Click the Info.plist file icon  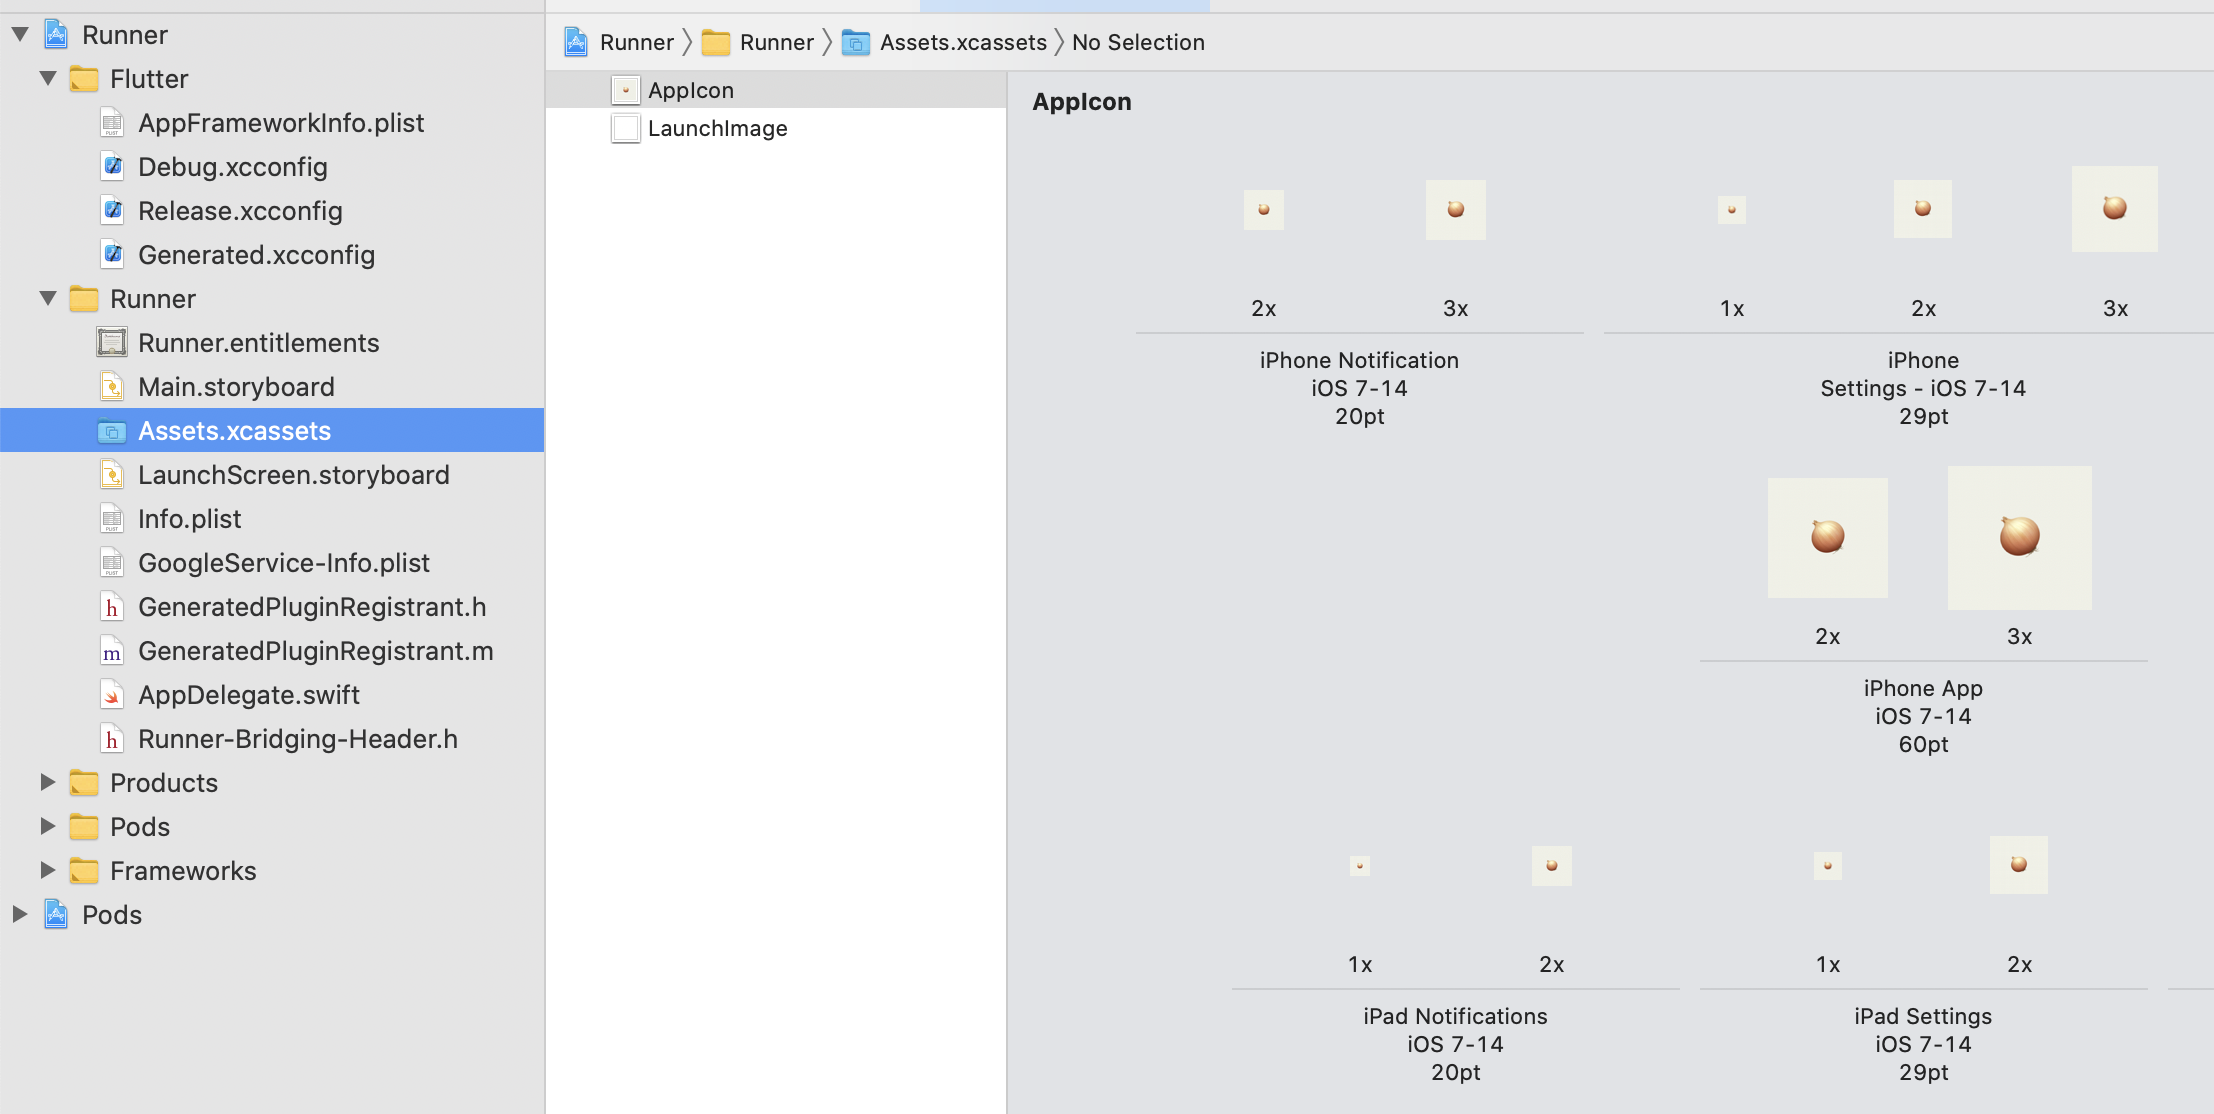point(112,519)
